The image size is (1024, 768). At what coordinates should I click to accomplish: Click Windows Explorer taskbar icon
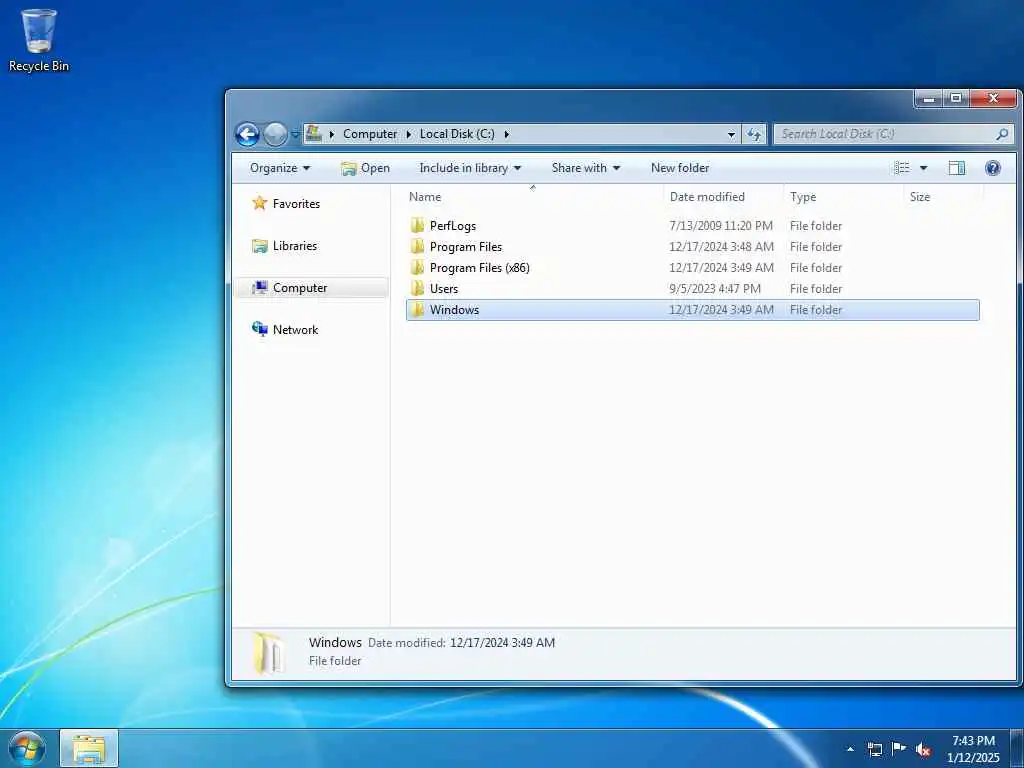89,748
